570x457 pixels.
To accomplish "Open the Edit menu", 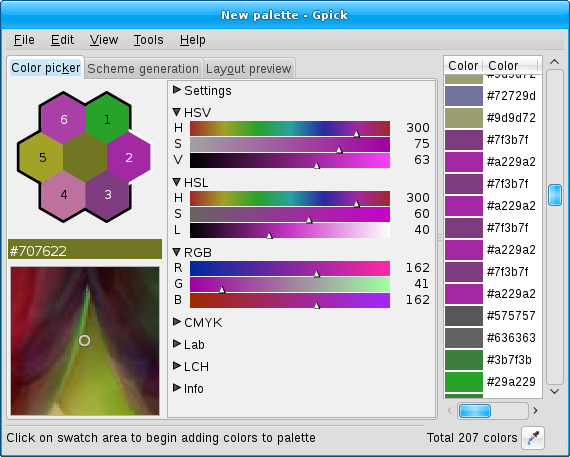I will (x=62, y=40).
